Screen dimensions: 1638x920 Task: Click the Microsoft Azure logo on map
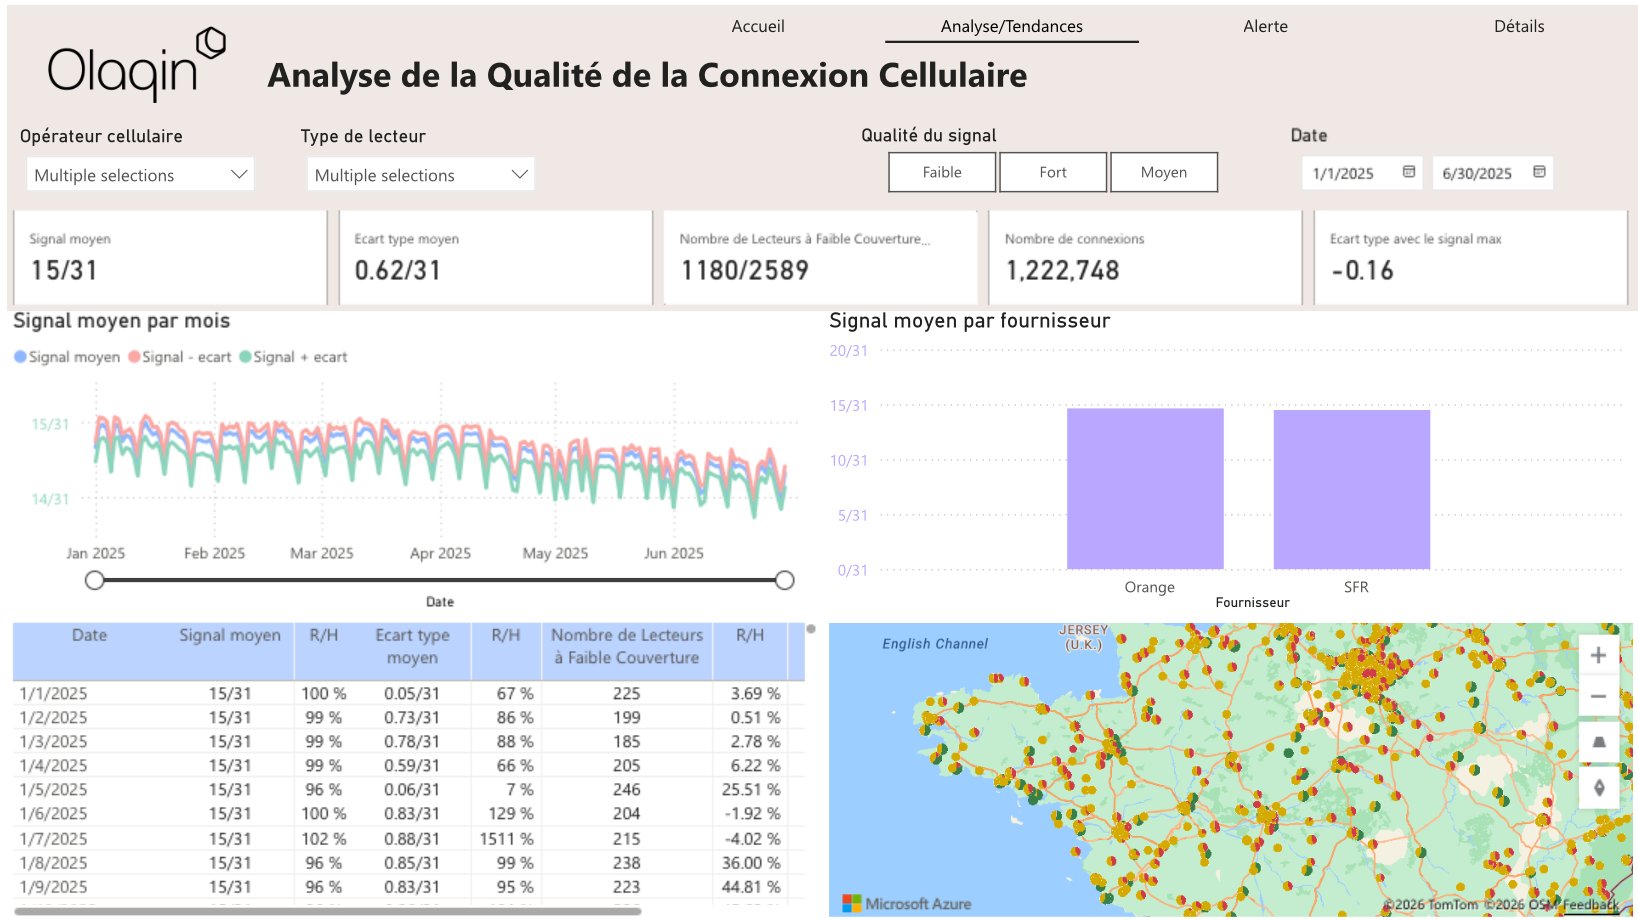[x=907, y=903]
